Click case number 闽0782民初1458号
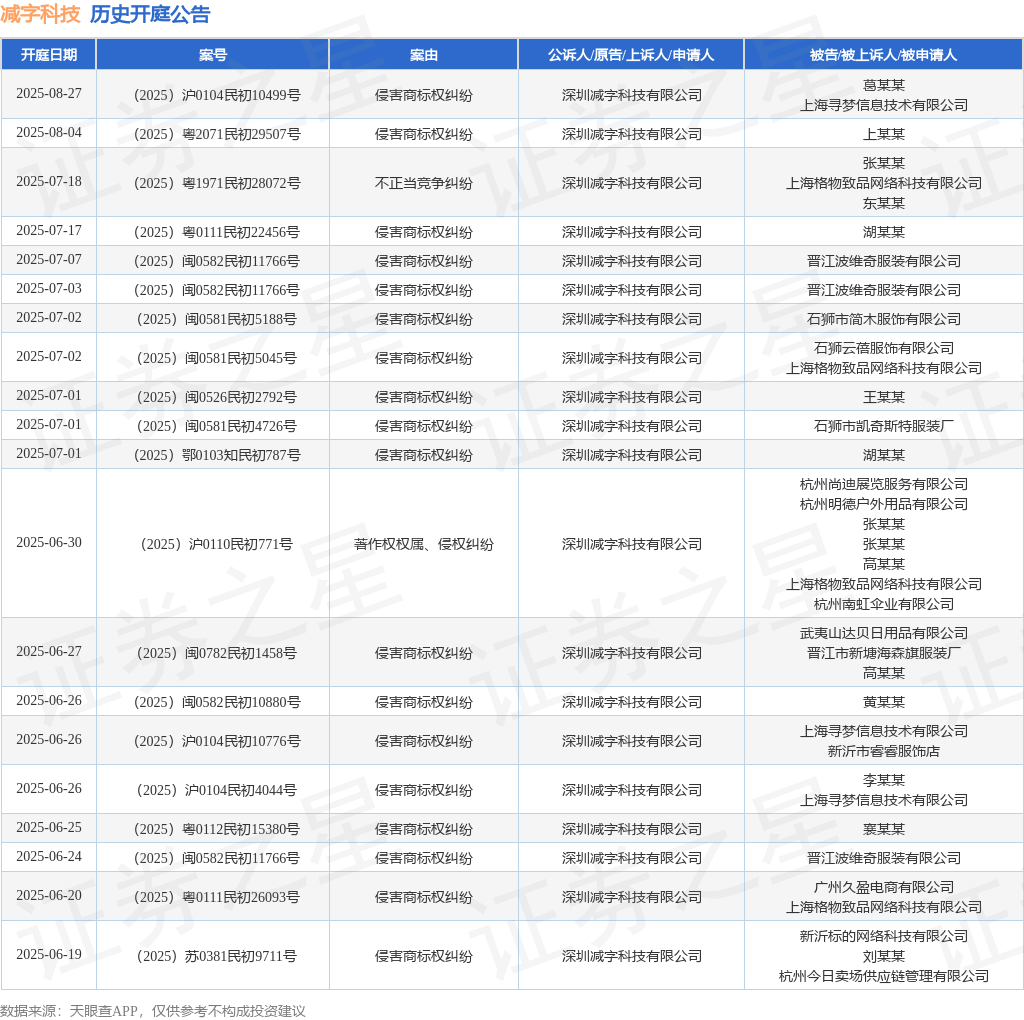 (x=217, y=654)
